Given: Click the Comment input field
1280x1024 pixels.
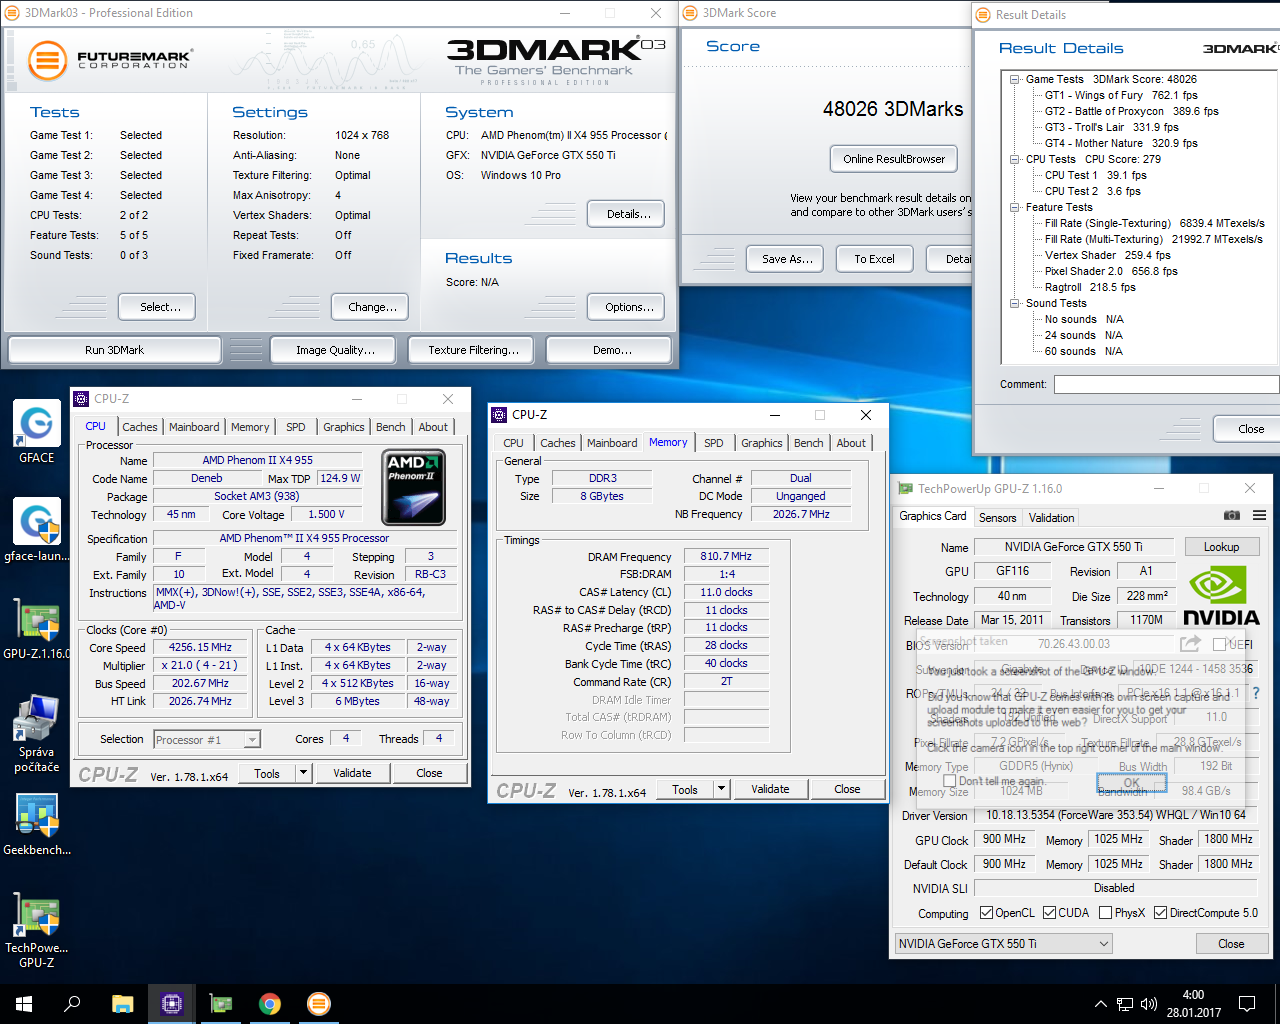Looking at the screenshot, I should click(1166, 384).
